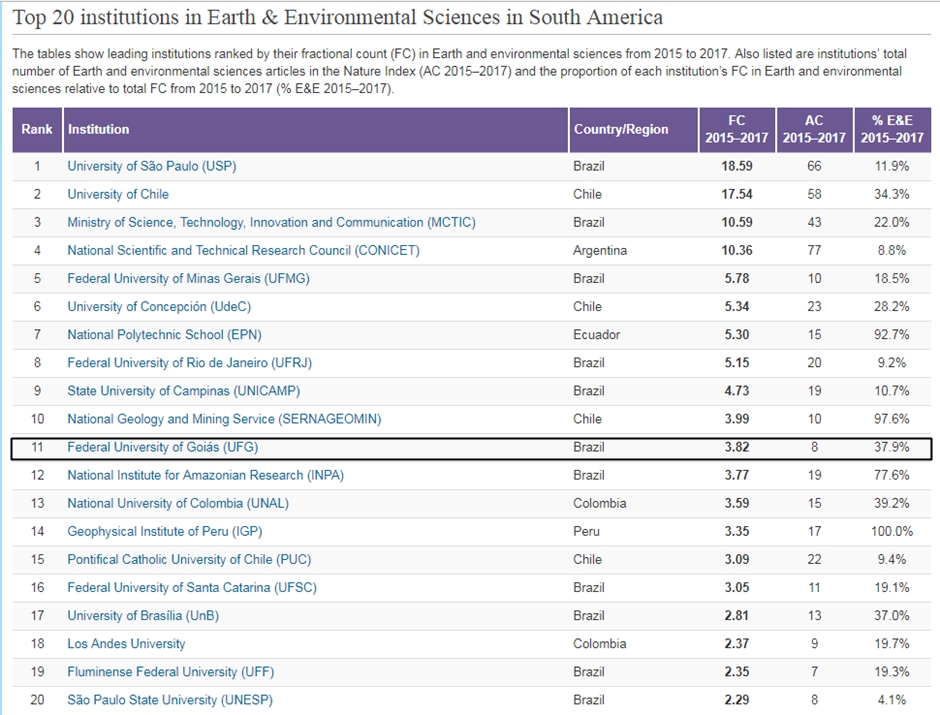940x715 pixels.
Task: Sort by AC 2015–2017 column header
Action: 814,129
